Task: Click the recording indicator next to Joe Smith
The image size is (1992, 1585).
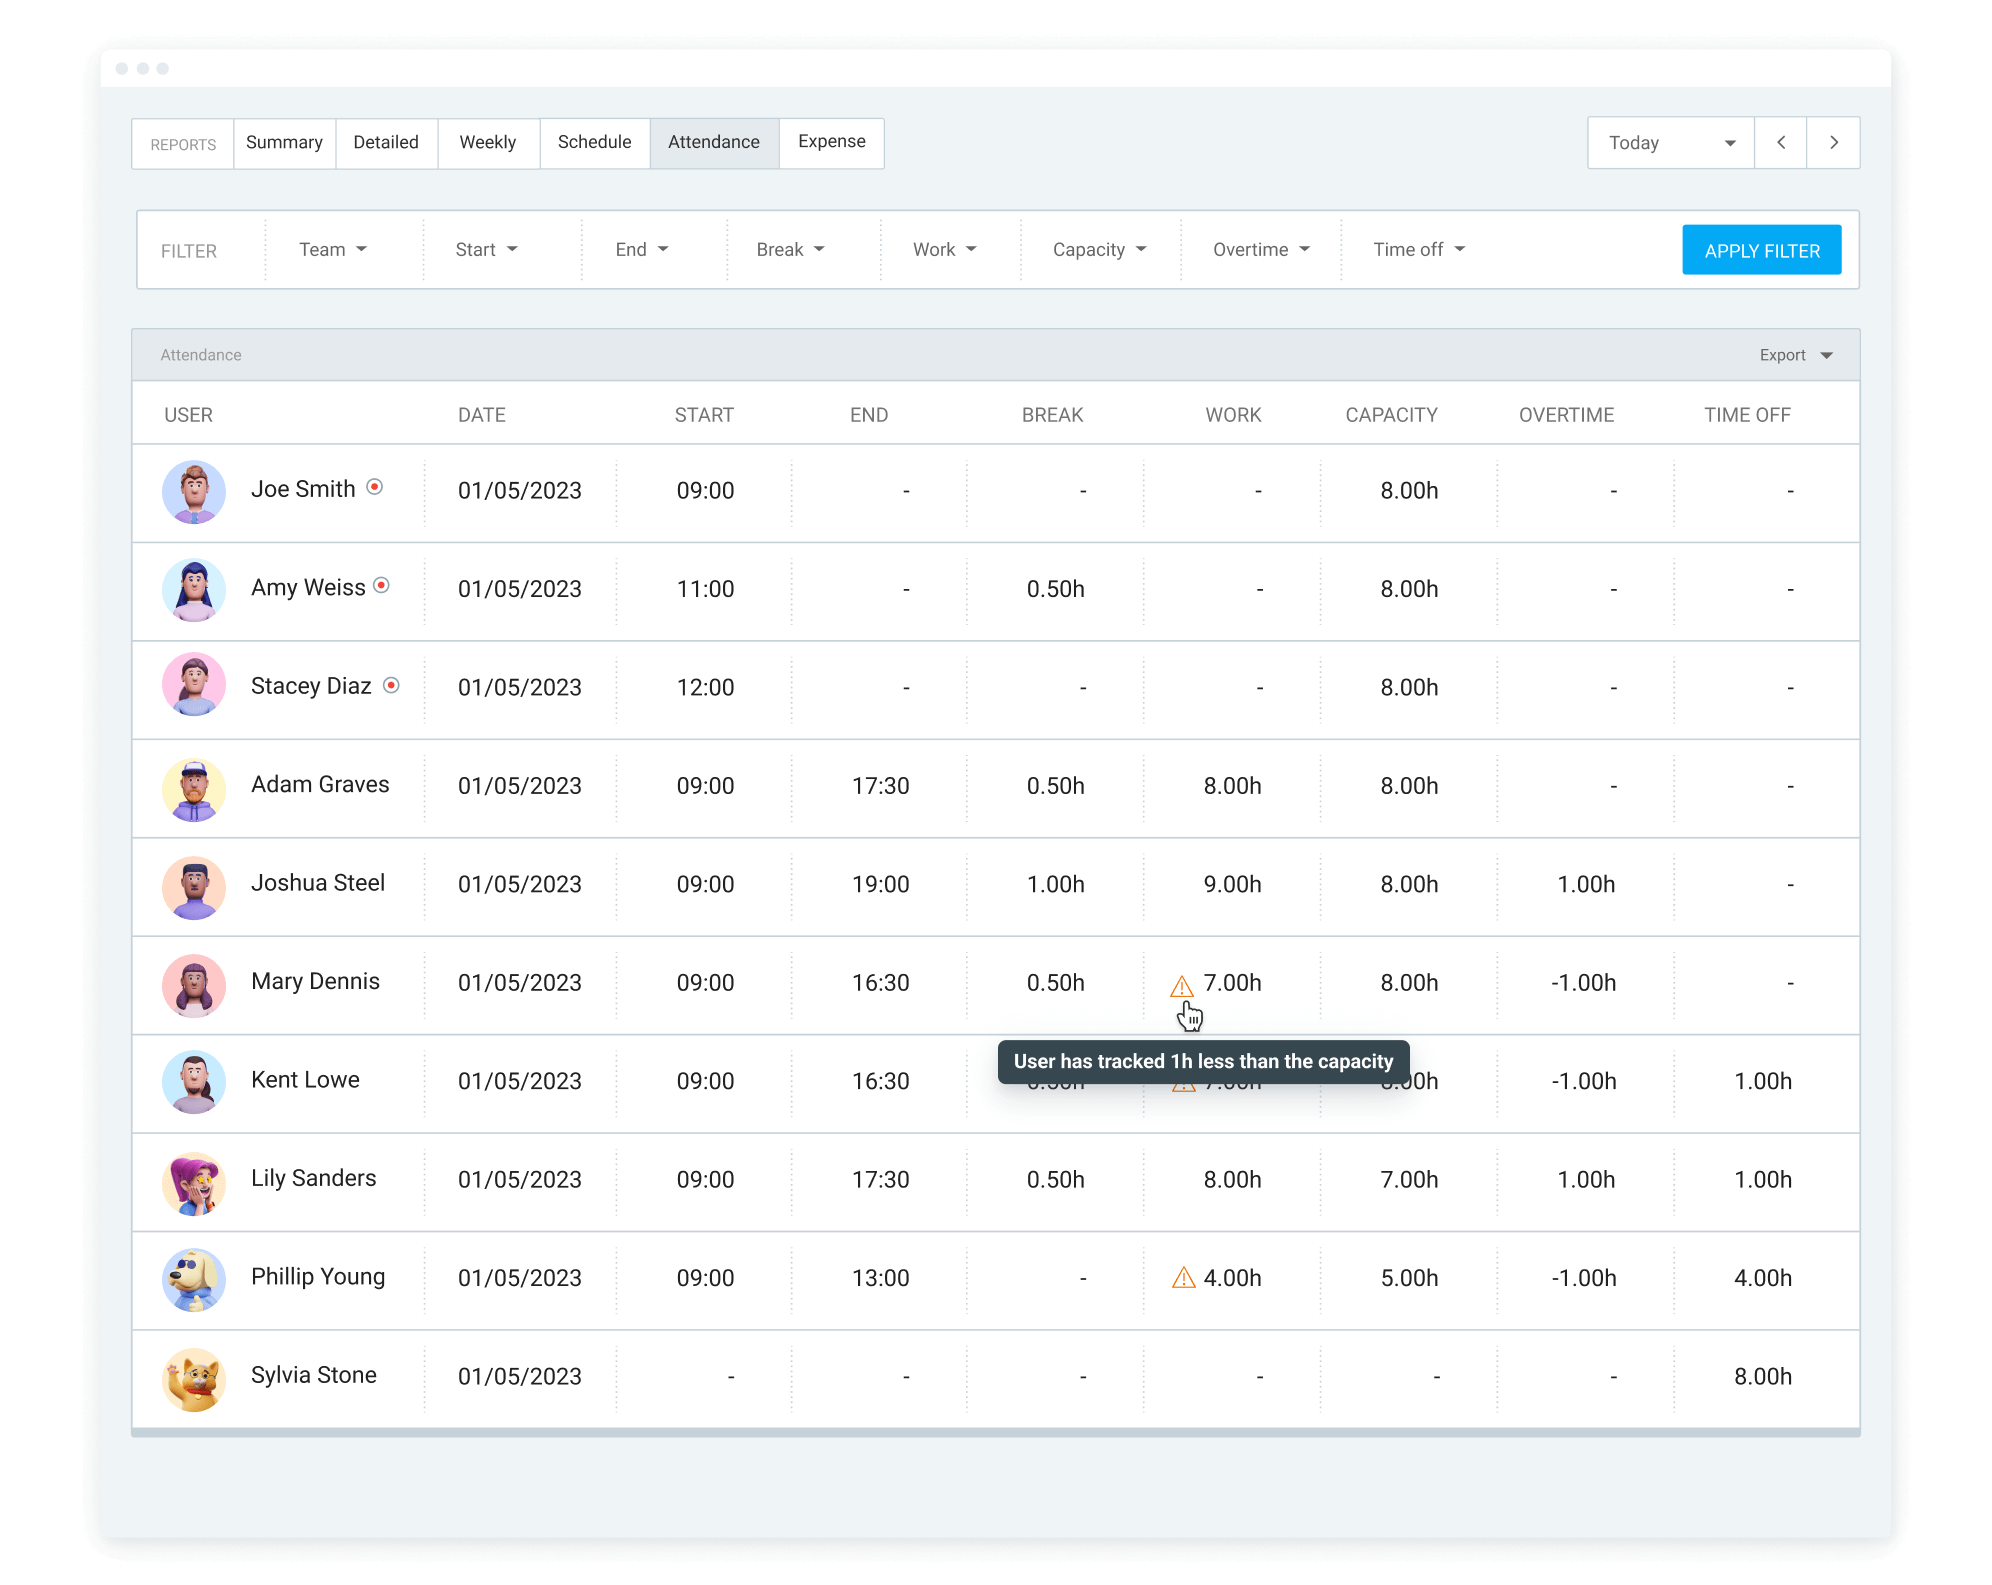Action: pyautogui.click(x=375, y=489)
